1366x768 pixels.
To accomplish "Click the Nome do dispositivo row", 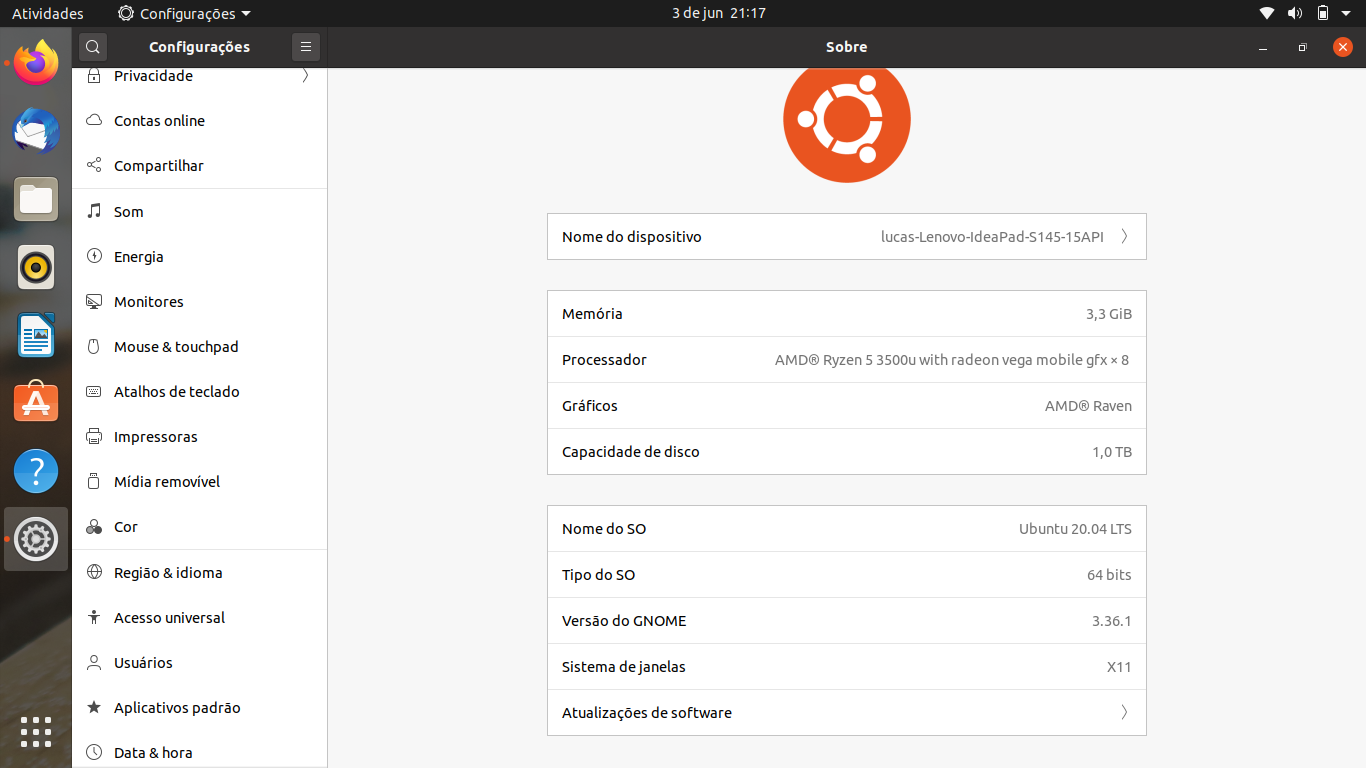I will pyautogui.click(x=847, y=237).
